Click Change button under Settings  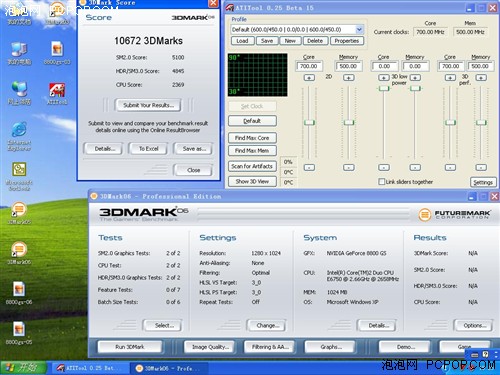[x=266, y=325]
